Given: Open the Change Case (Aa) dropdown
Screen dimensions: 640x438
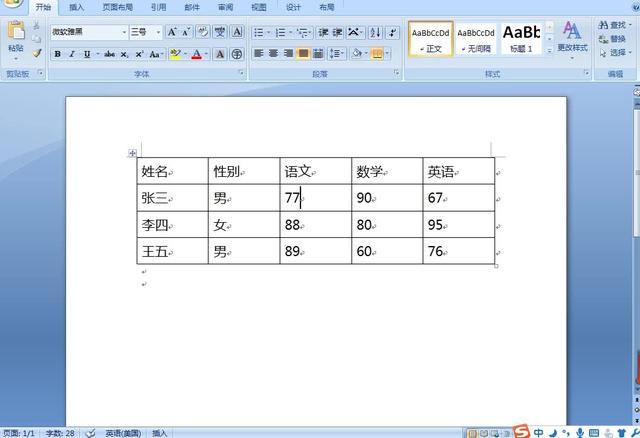Looking at the screenshot, I should pyautogui.click(x=156, y=54).
